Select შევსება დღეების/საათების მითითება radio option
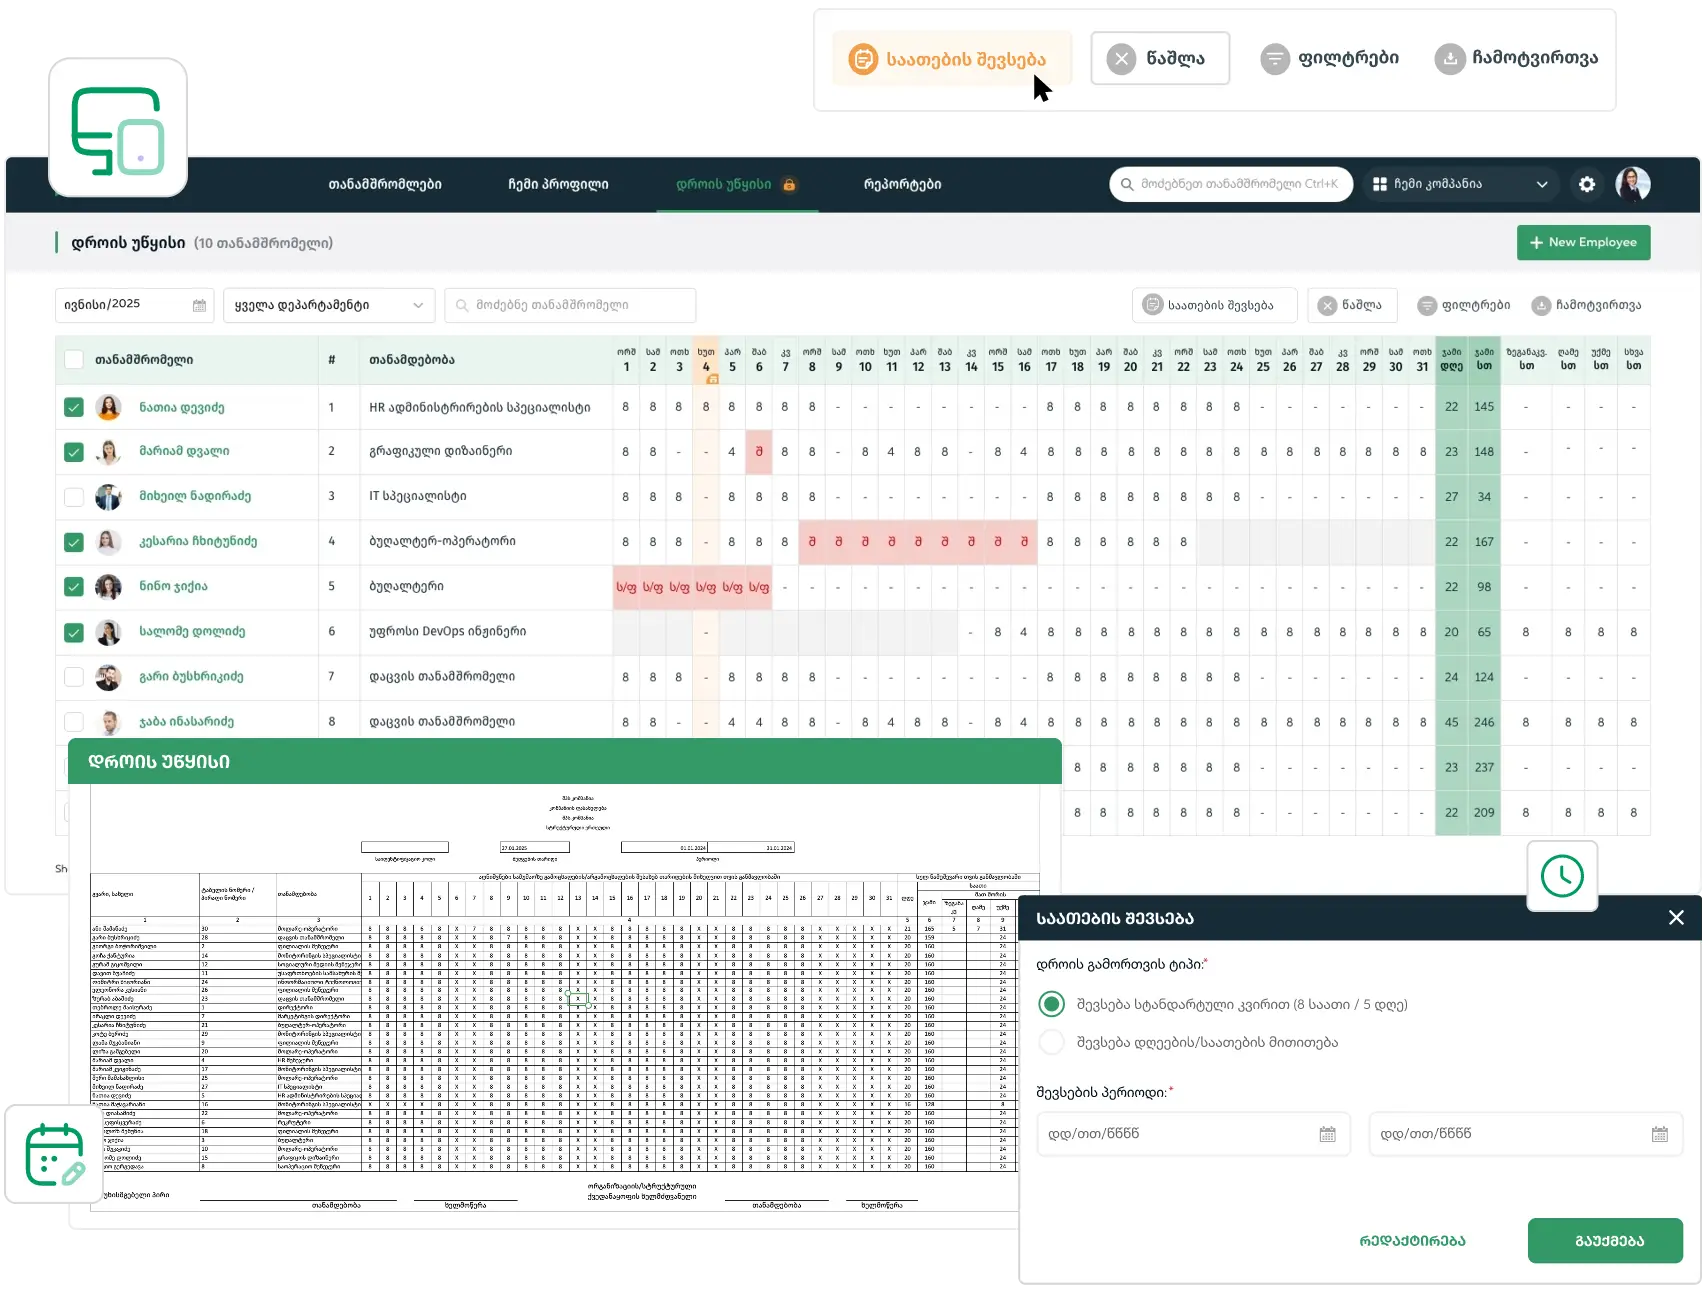The height and width of the screenshot is (1292, 1704). (1051, 1042)
